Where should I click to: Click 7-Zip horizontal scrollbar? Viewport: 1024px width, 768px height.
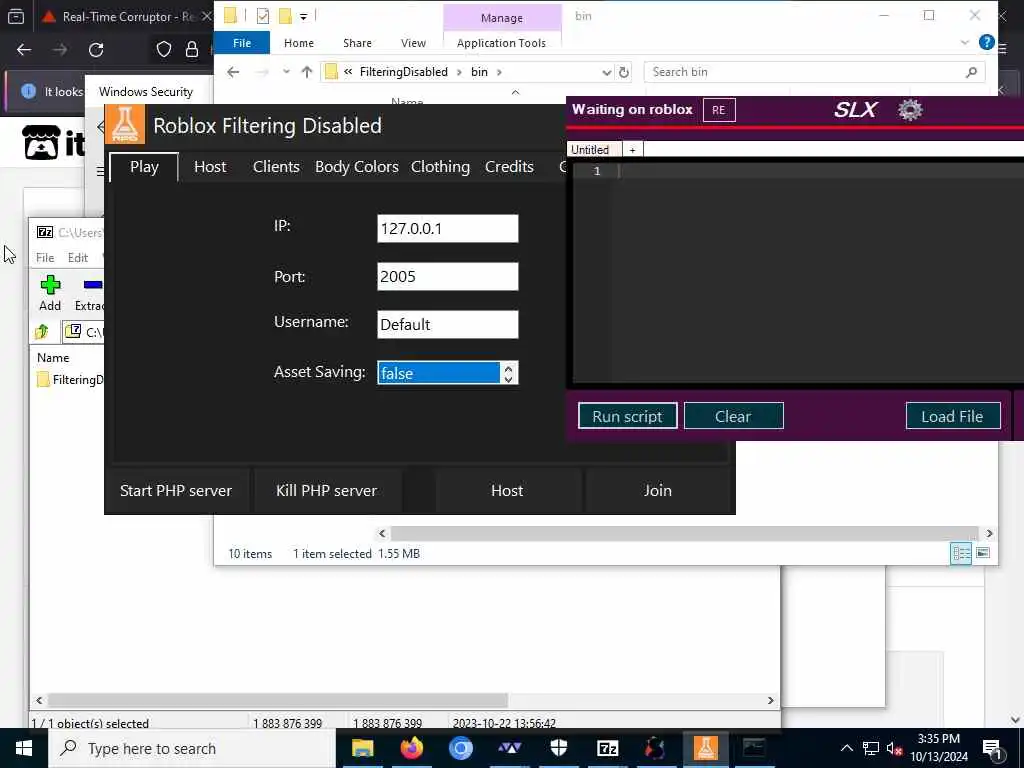point(278,700)
